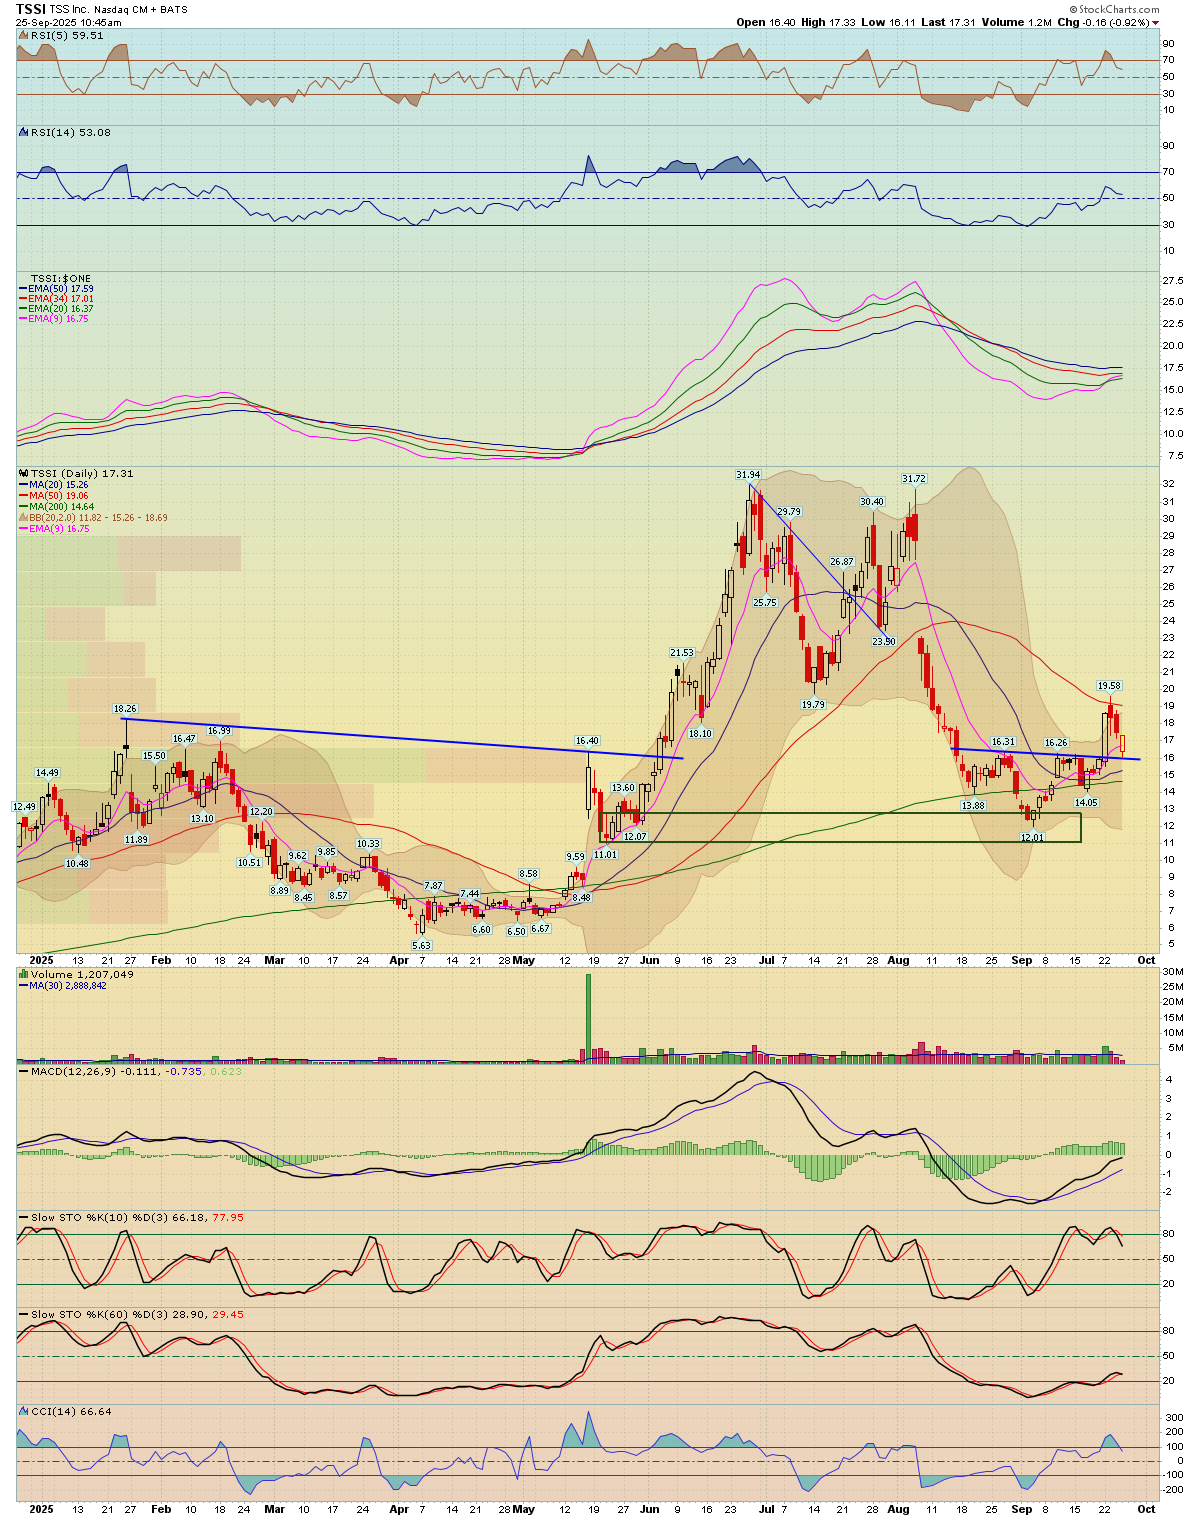Viewport: 1200px width, 1520px height.
Task: Select the magenta EMA(9) swatch in price legend
Action: (x=24, y=528)
